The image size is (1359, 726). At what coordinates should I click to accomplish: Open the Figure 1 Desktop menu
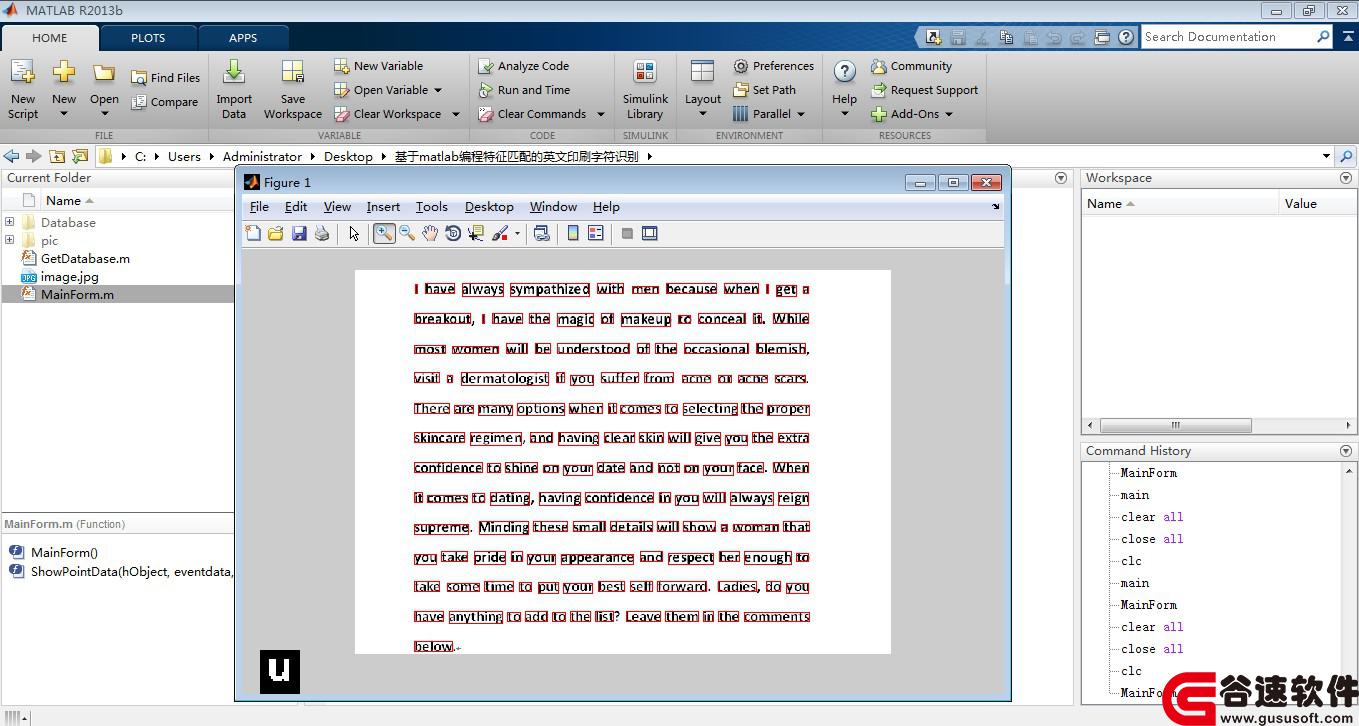tap(489, 207)
